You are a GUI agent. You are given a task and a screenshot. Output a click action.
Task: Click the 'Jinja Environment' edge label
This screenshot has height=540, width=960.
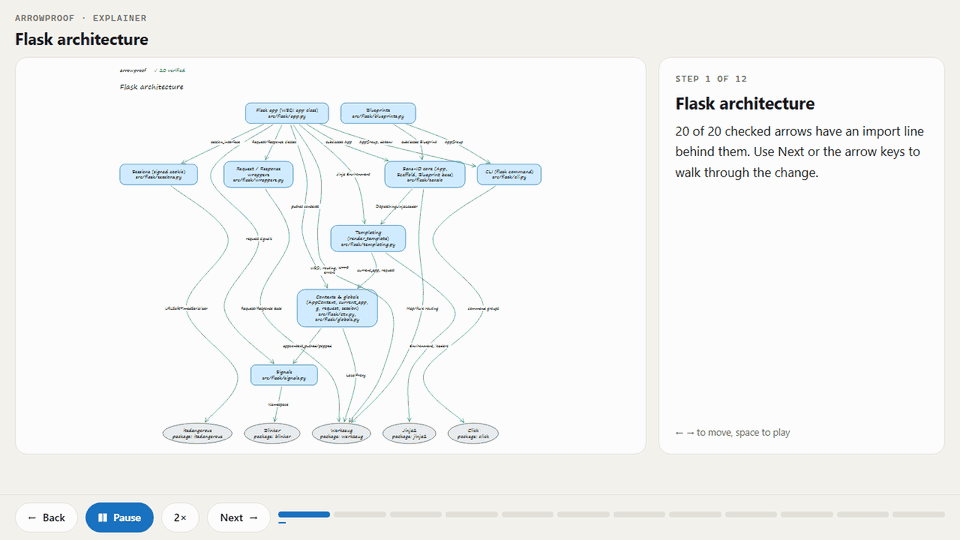tap(353, 174)
